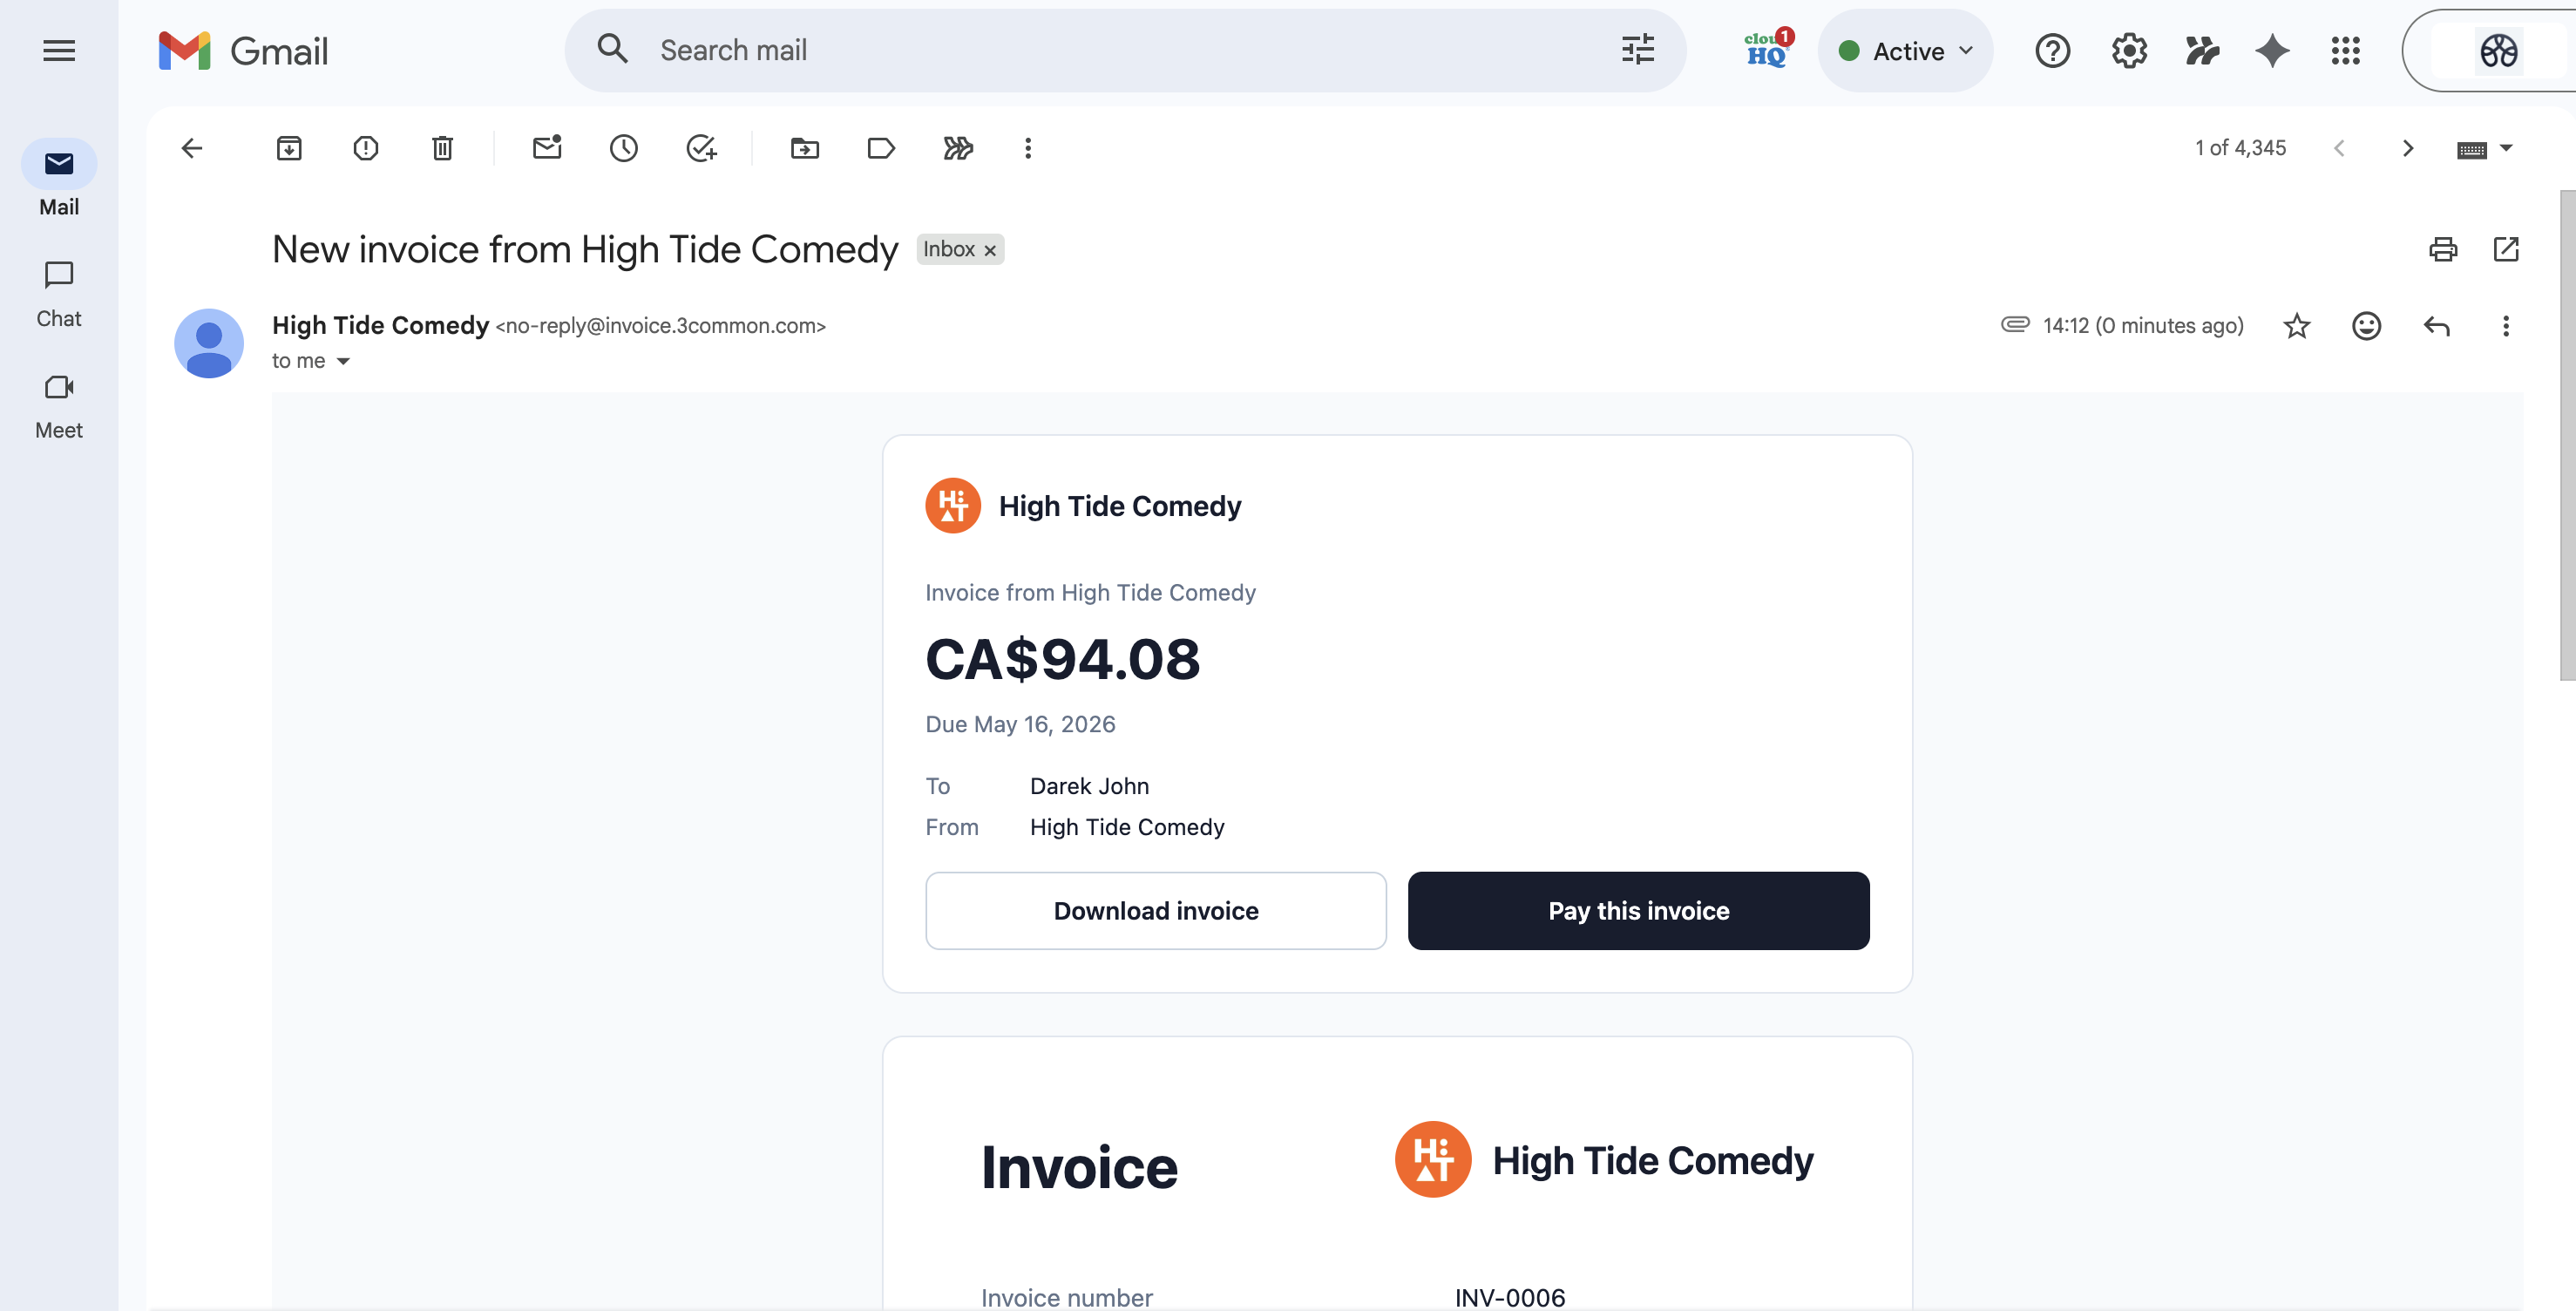Screen dimensions: 2576x1311
Task: Click the CA$94.08 amount
Action: pyautogui.click(x=1062, y=659)
